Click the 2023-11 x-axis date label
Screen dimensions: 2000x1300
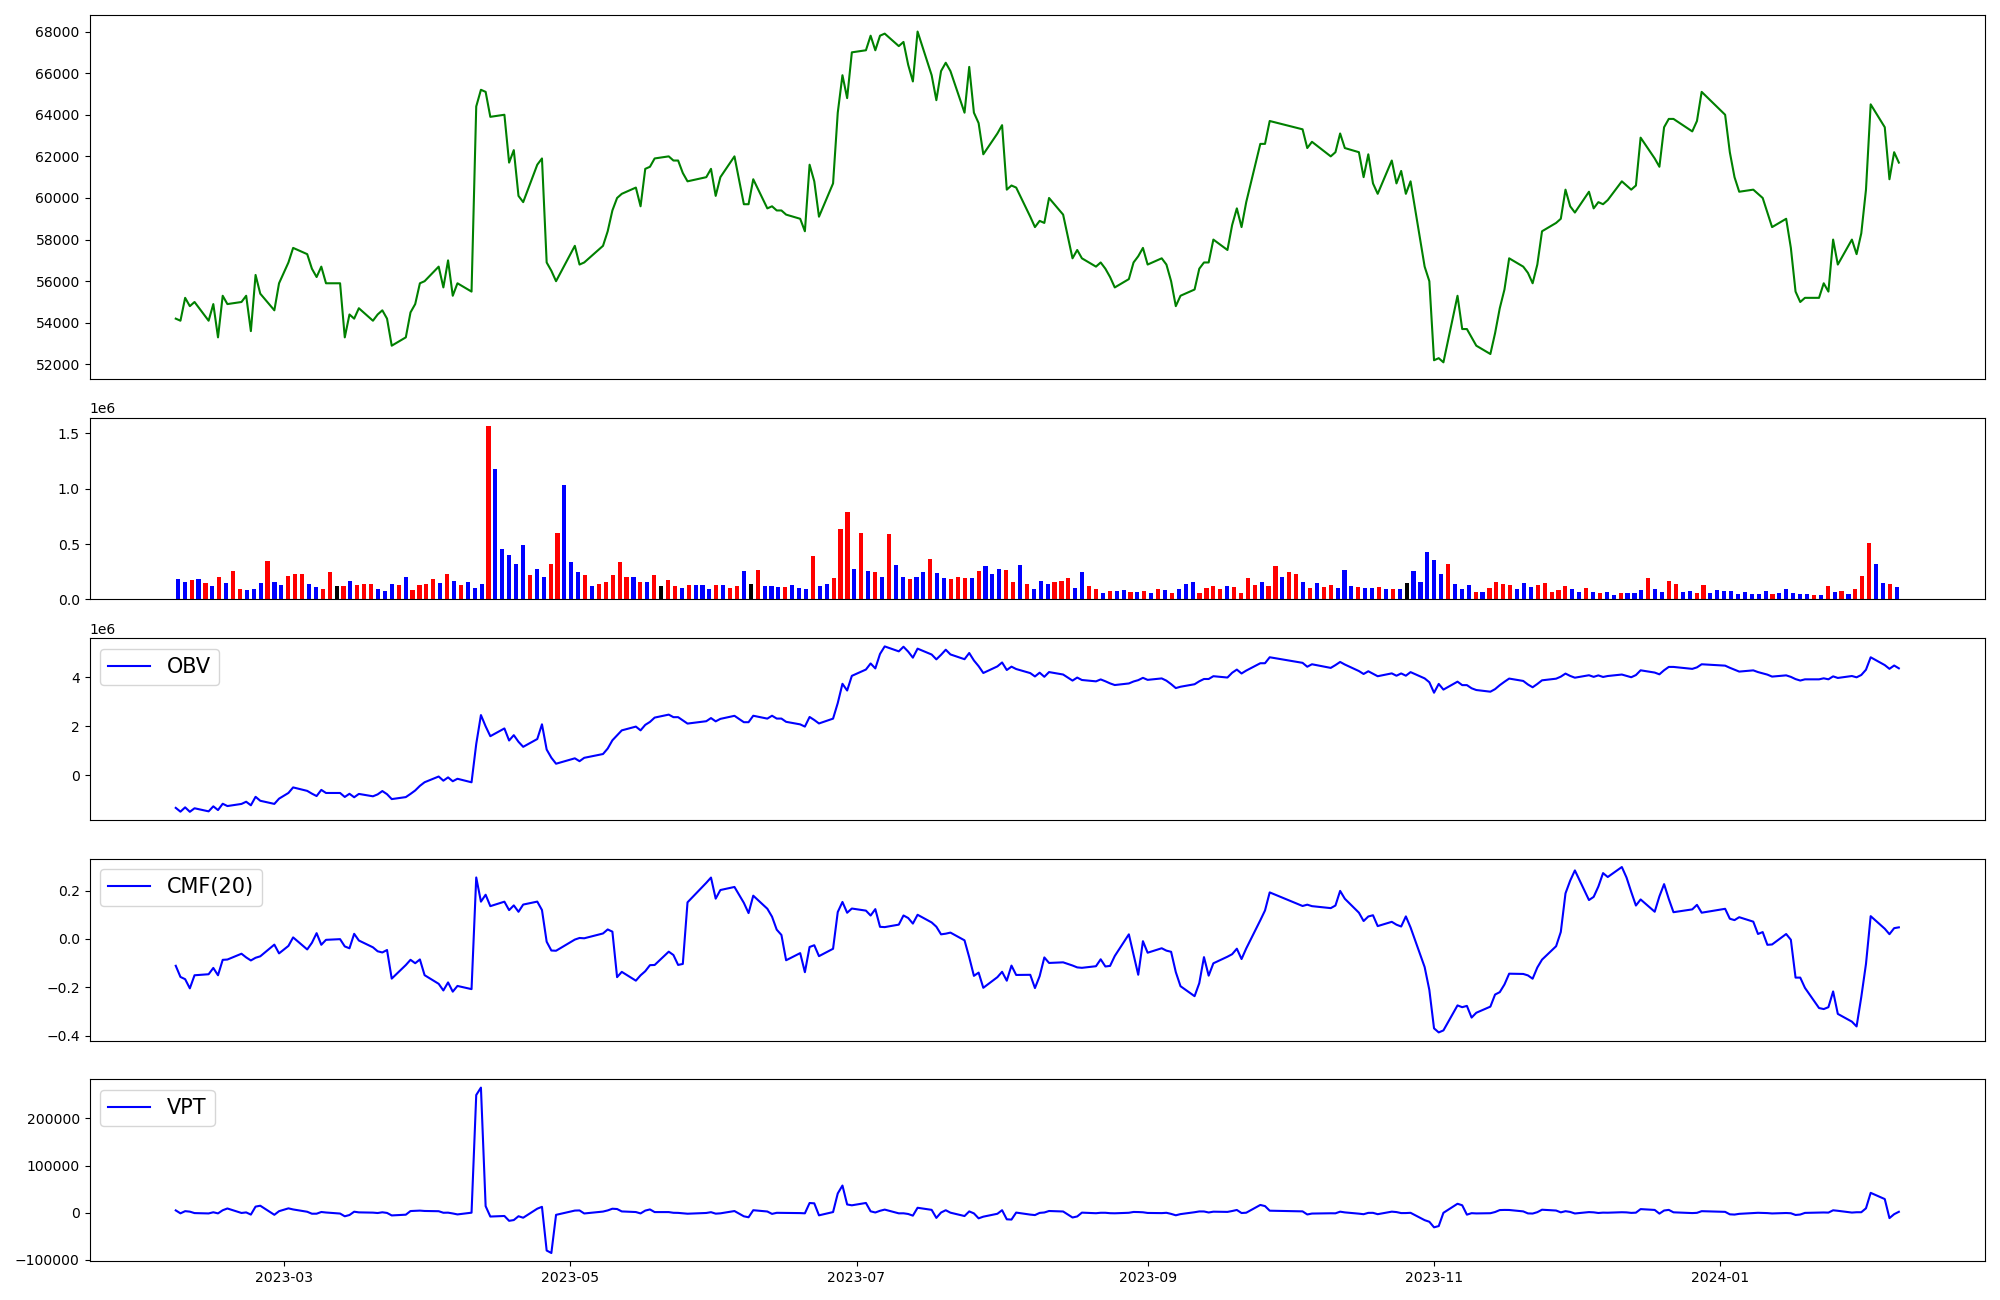[1434, 1277]
